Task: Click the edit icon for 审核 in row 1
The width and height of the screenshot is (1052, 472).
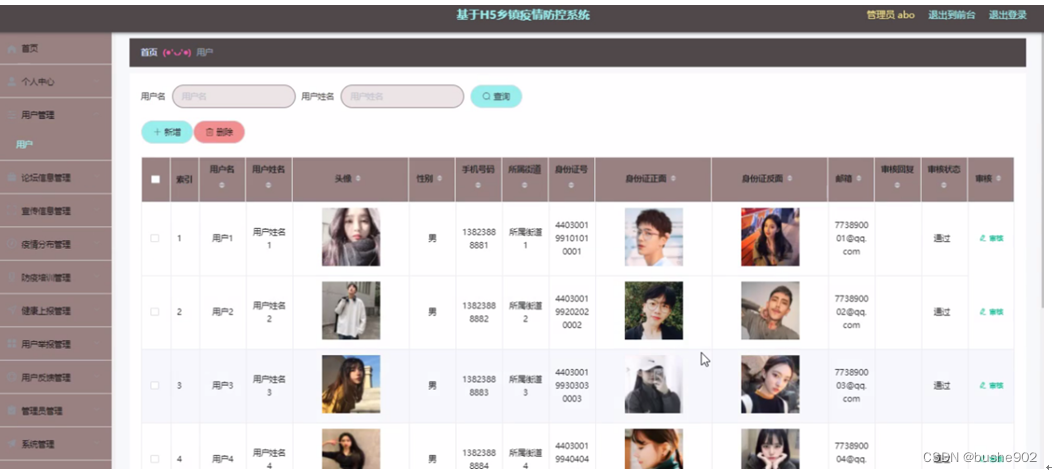Action: point(983,238)
